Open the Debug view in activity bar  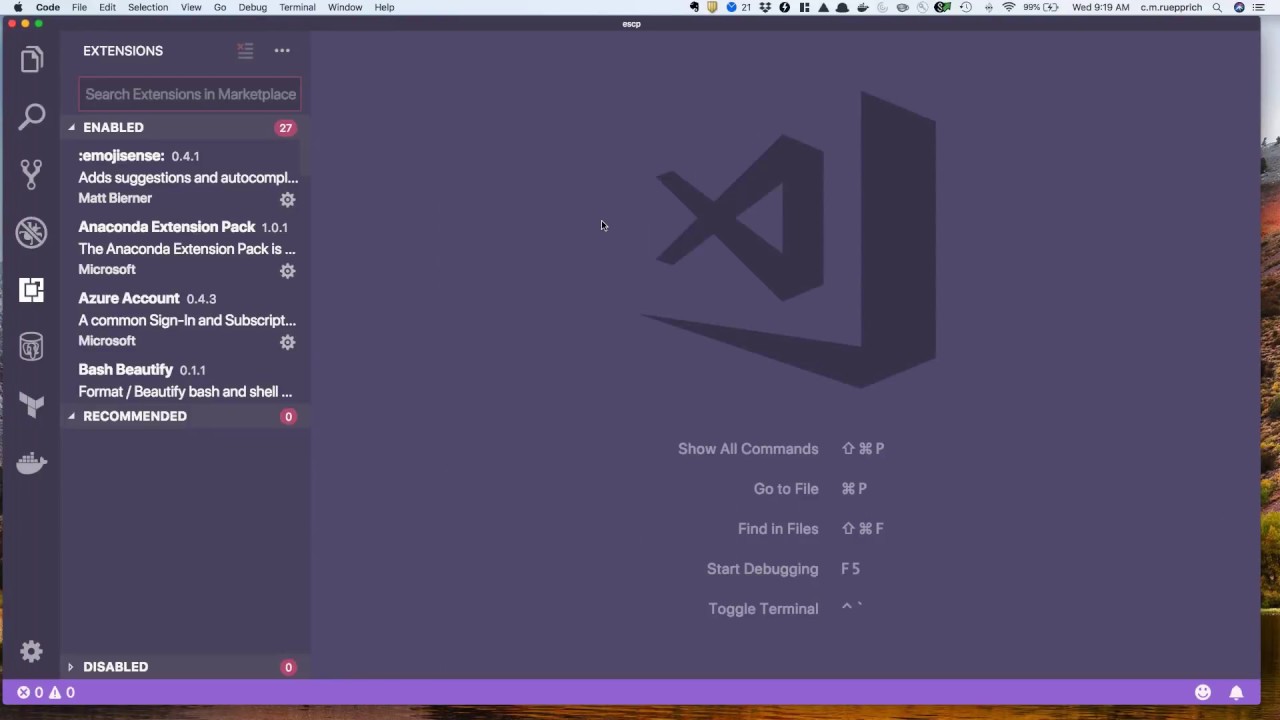point(31,232)
